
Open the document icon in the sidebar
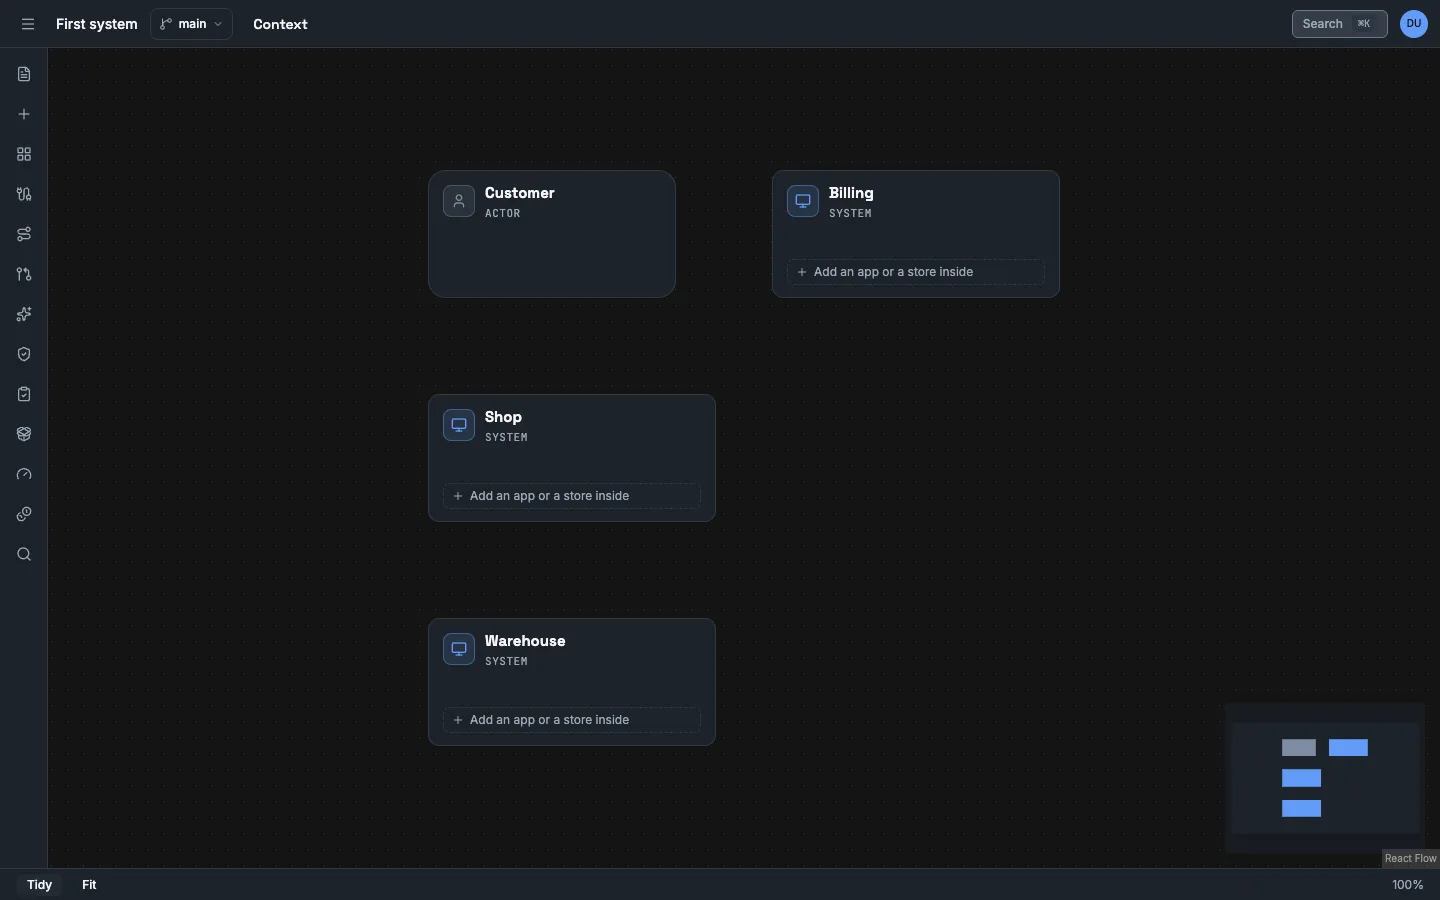tap(24, 74)
